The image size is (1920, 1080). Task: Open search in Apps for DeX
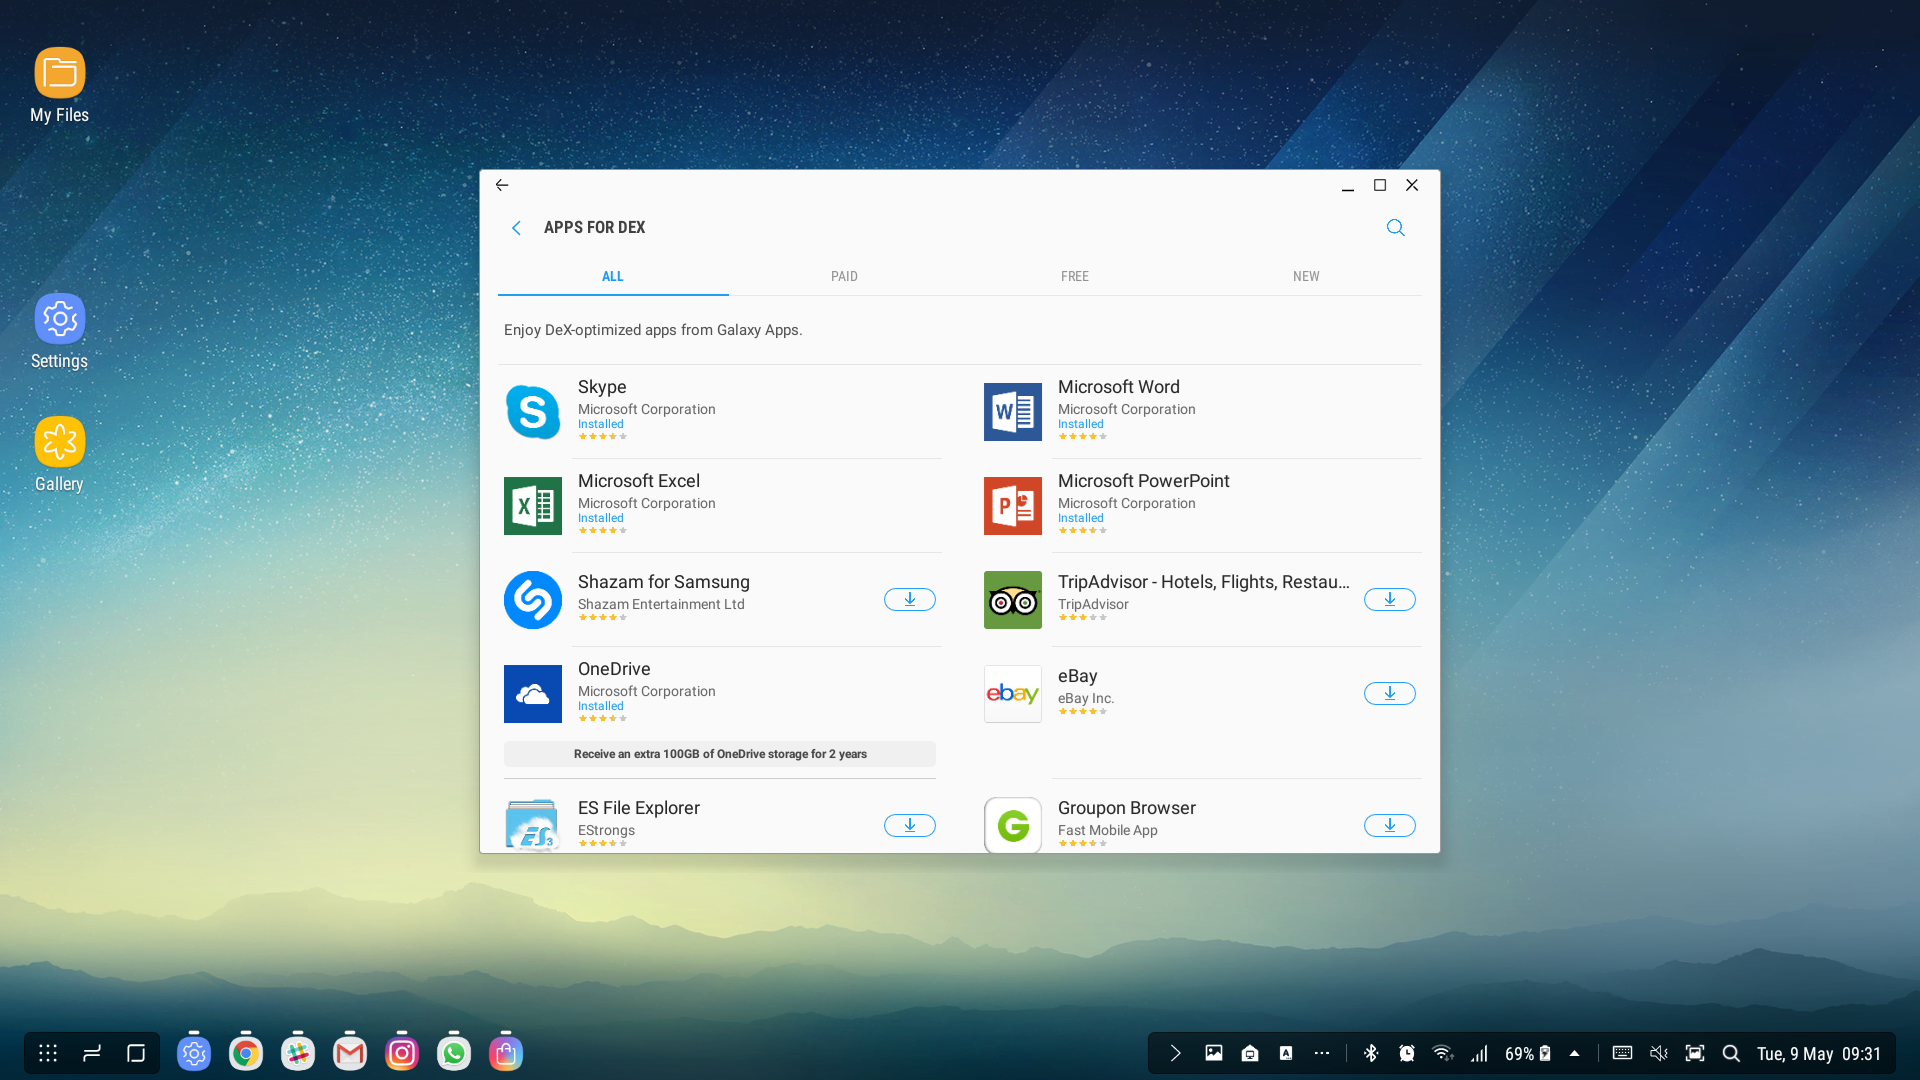1396,228
